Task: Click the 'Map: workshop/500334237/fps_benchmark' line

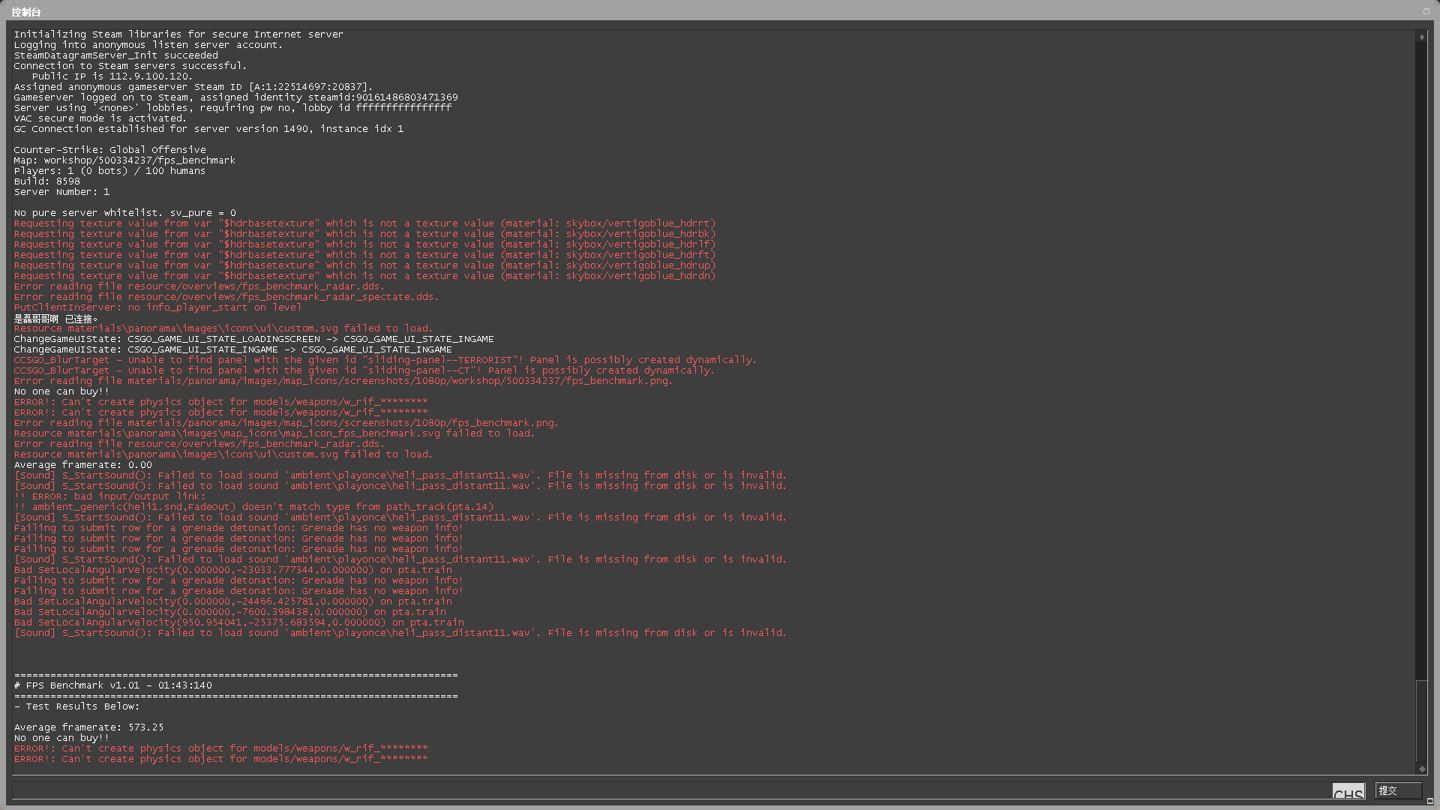Action: (x=124, y=160)
